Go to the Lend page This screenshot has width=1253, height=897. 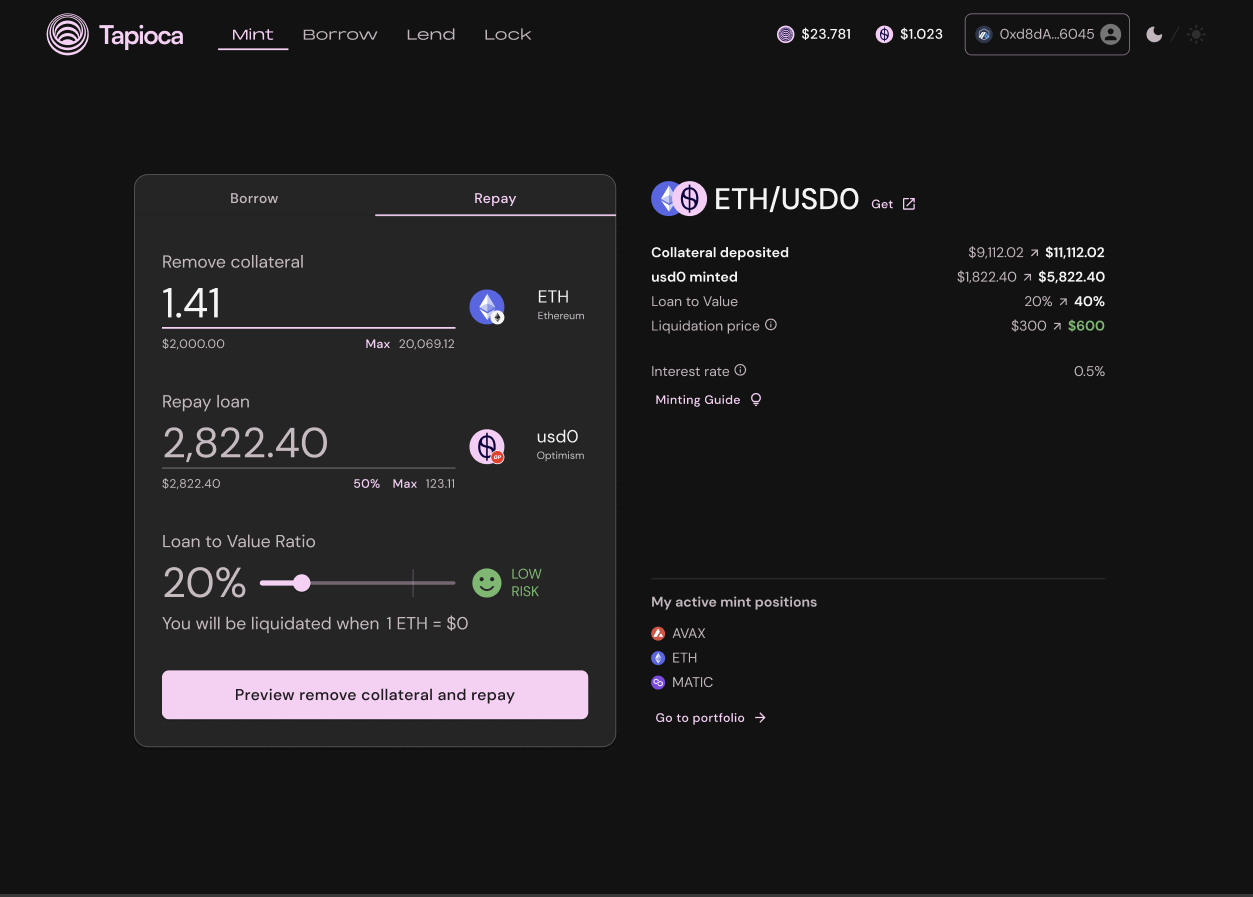coord(431,34)
